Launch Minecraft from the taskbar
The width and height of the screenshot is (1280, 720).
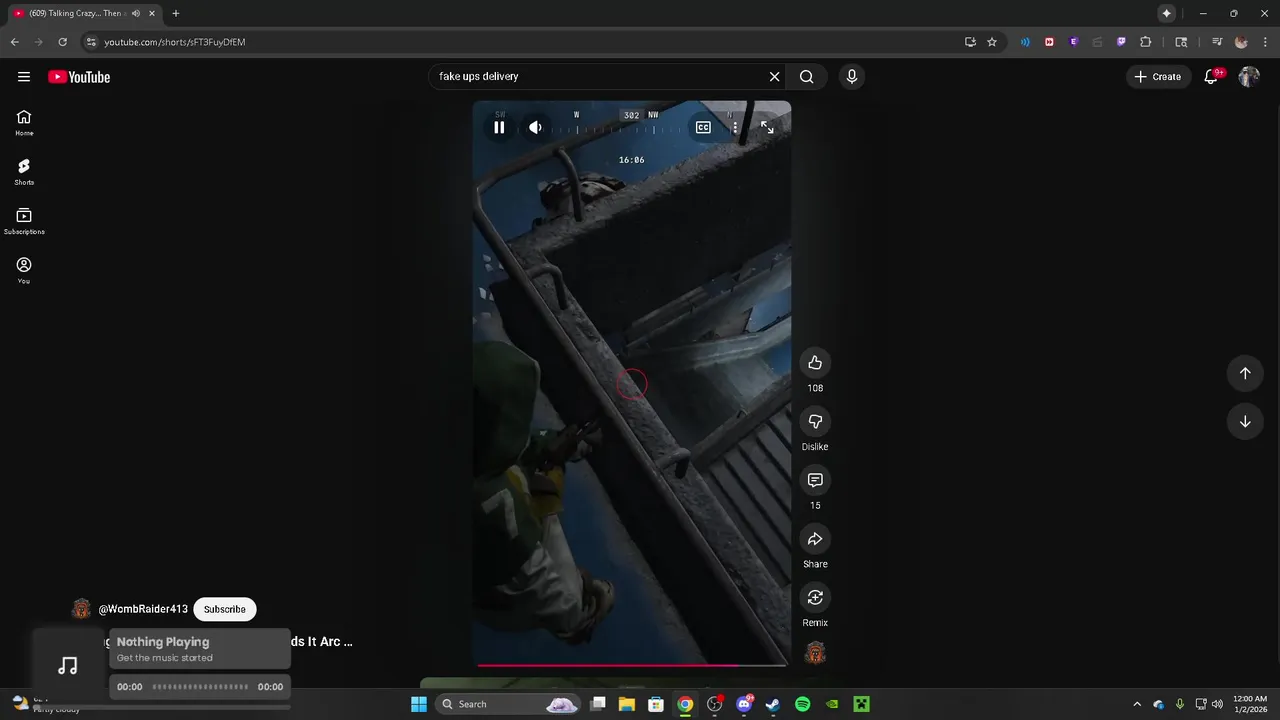[861, 704]
